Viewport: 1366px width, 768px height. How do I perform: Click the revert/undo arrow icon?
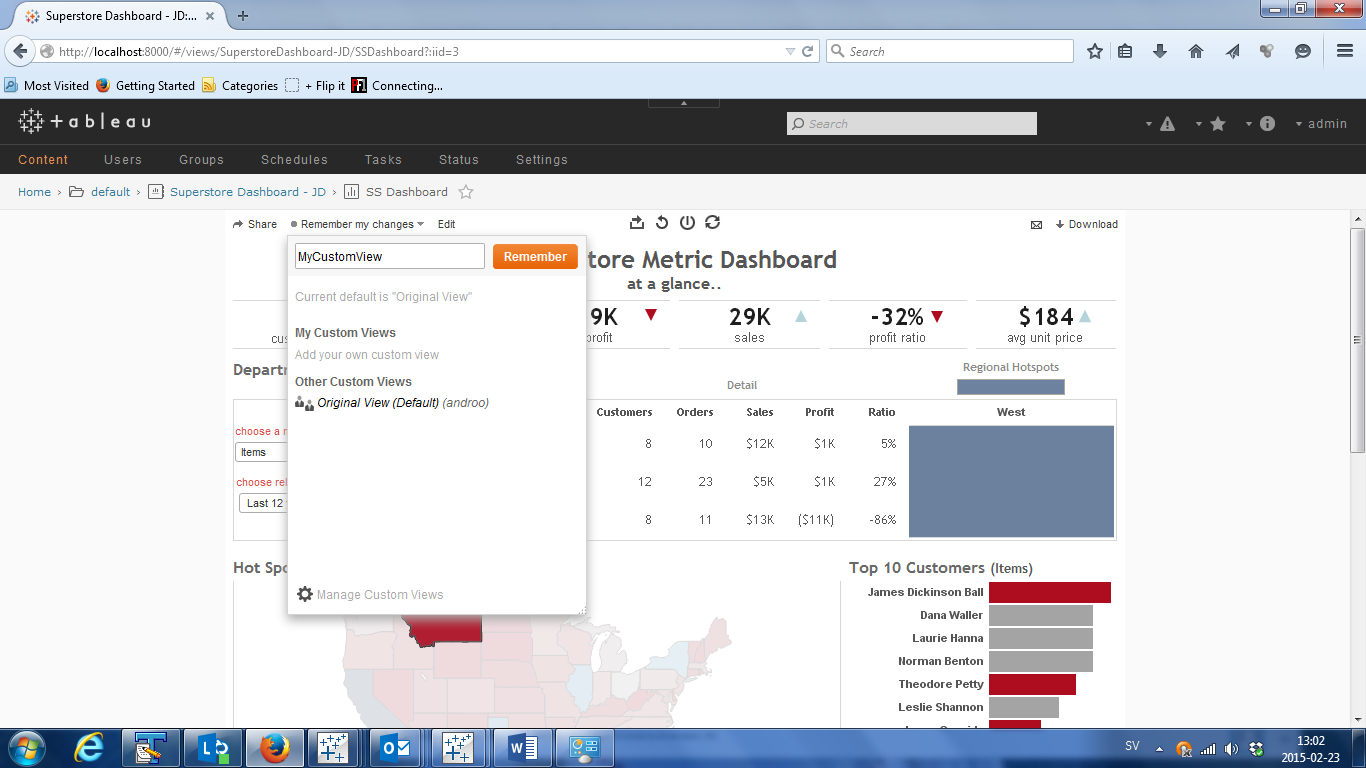pos(662,223)
